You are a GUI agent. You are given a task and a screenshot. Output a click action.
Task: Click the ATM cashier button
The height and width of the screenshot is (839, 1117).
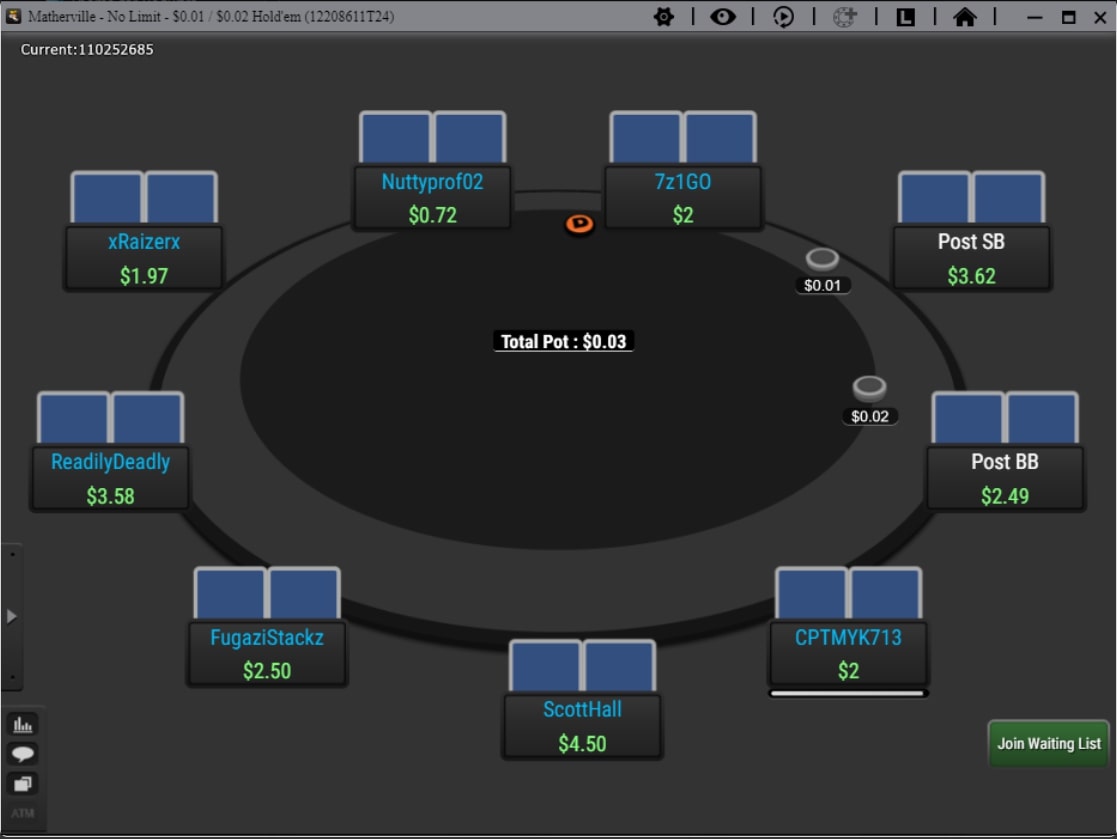[23, 813]
